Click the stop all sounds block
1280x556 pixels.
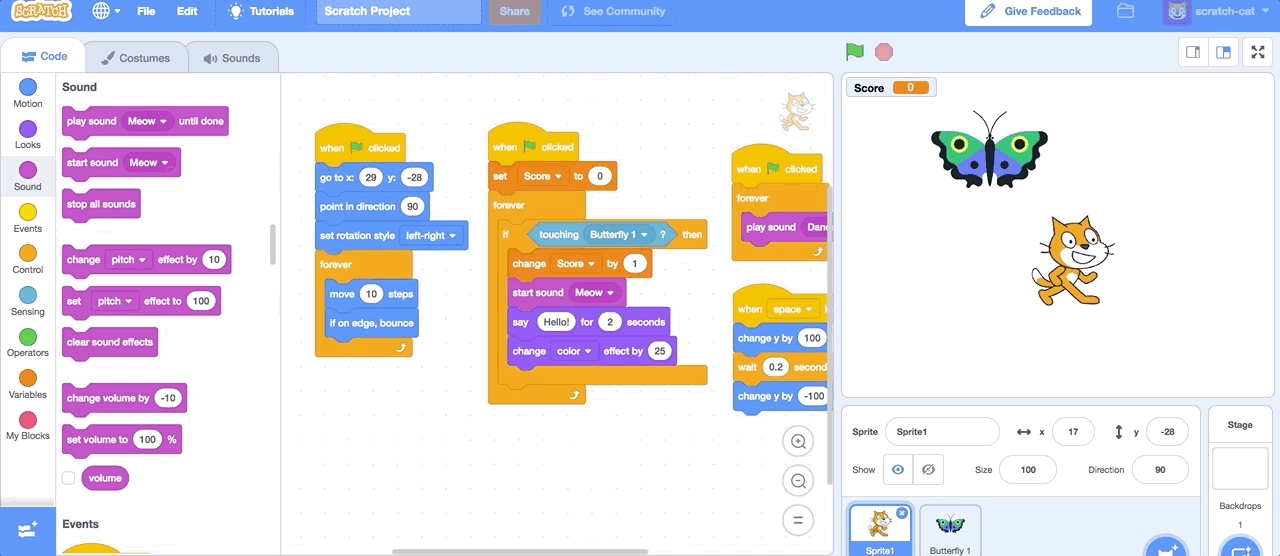click(x=101, y=205)
